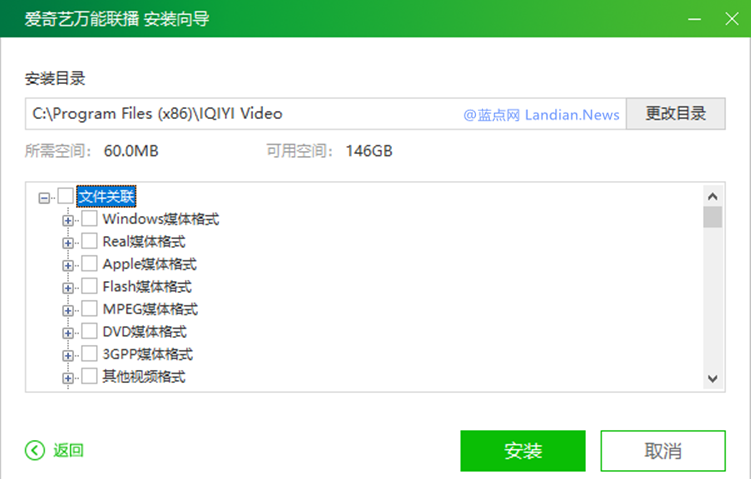The width and height of the screenshot is (751, 479).
Task: Tick the Real媒体格式 checkbox
Action: [90, 241]
